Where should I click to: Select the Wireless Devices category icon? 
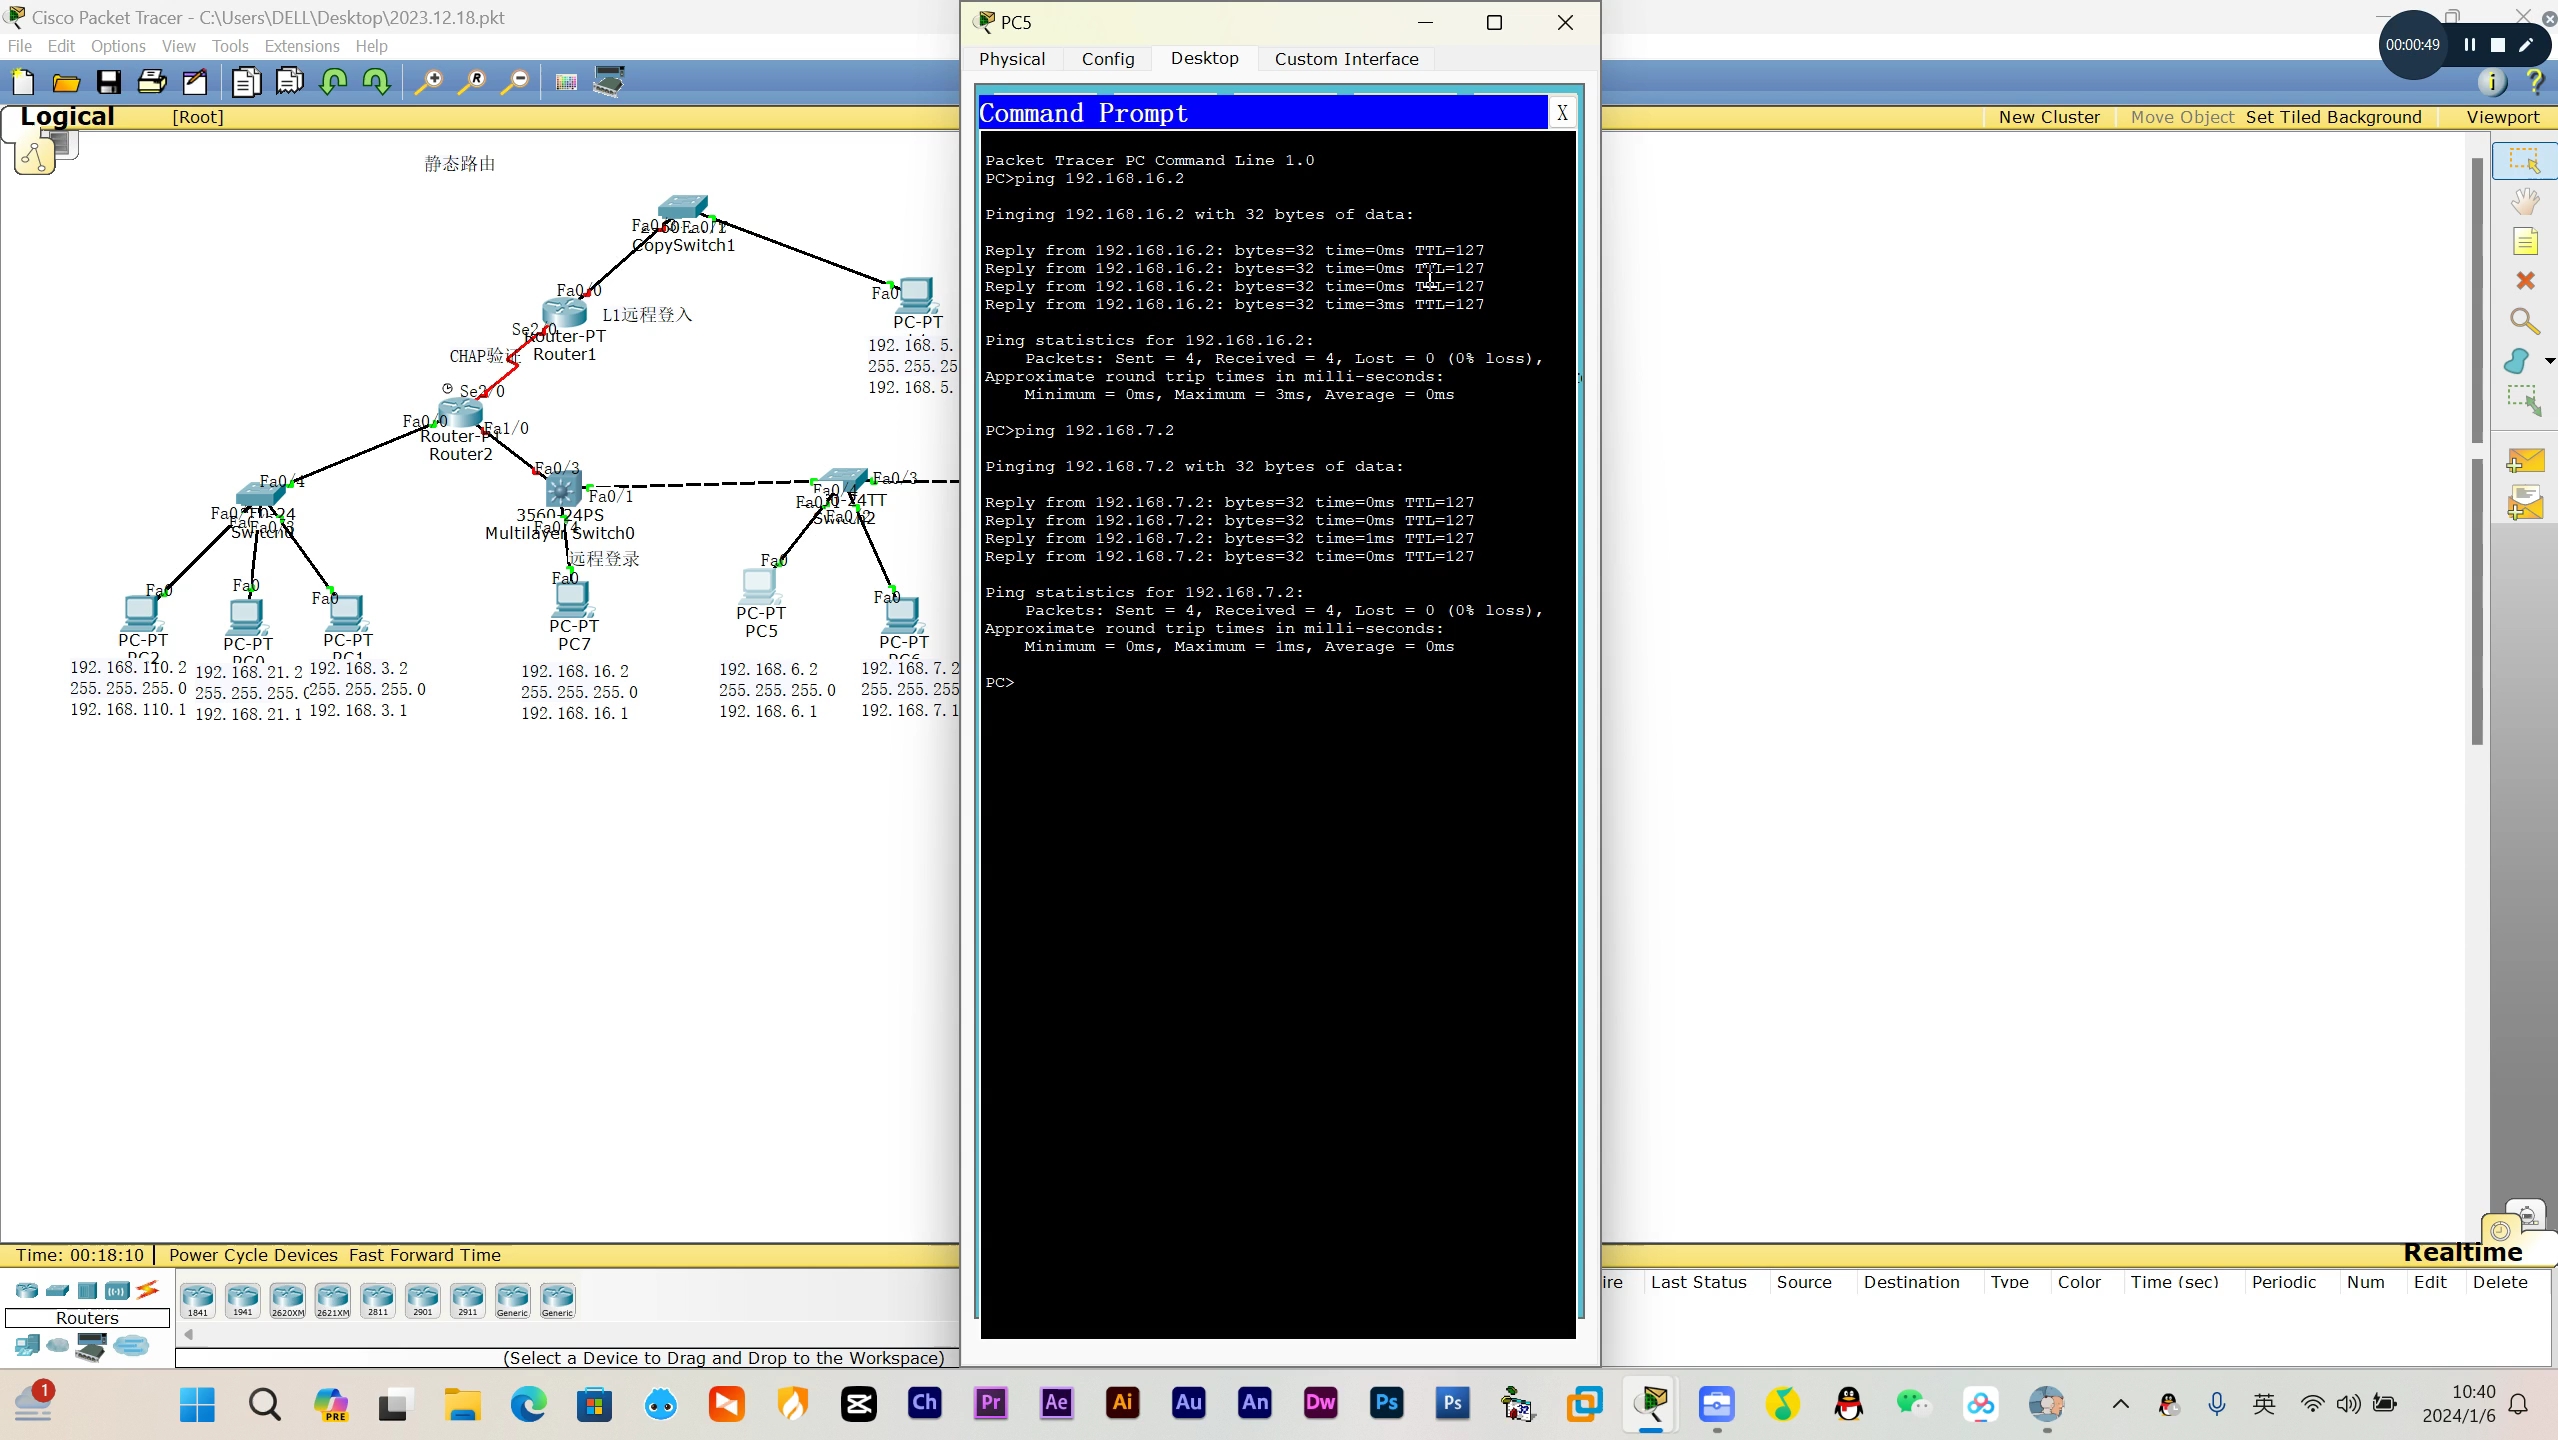point(117,1290)
